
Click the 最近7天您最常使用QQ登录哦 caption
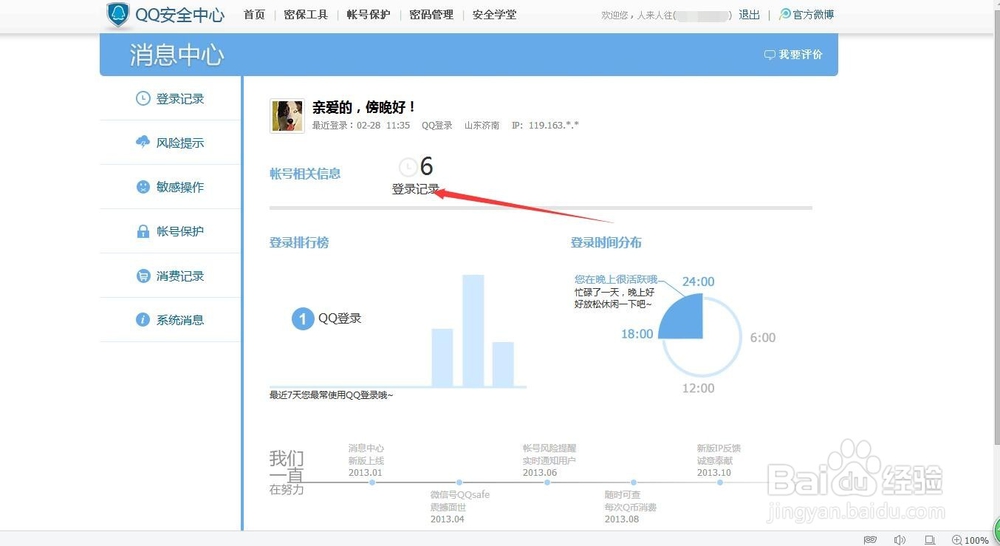tap(331, 395)
